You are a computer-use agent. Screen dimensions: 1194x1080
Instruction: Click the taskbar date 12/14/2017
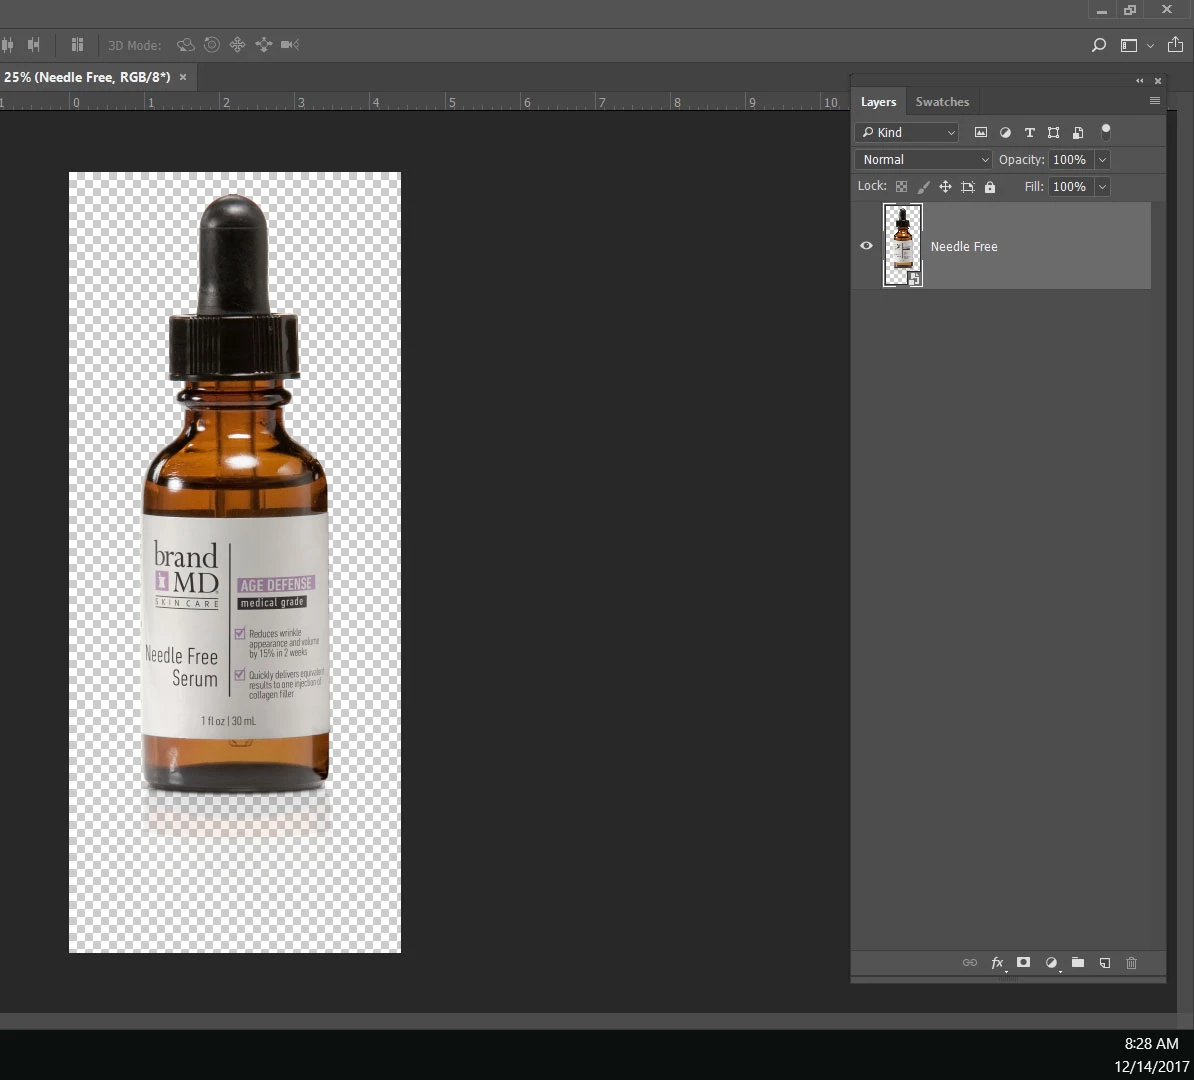(1151, 1066)
